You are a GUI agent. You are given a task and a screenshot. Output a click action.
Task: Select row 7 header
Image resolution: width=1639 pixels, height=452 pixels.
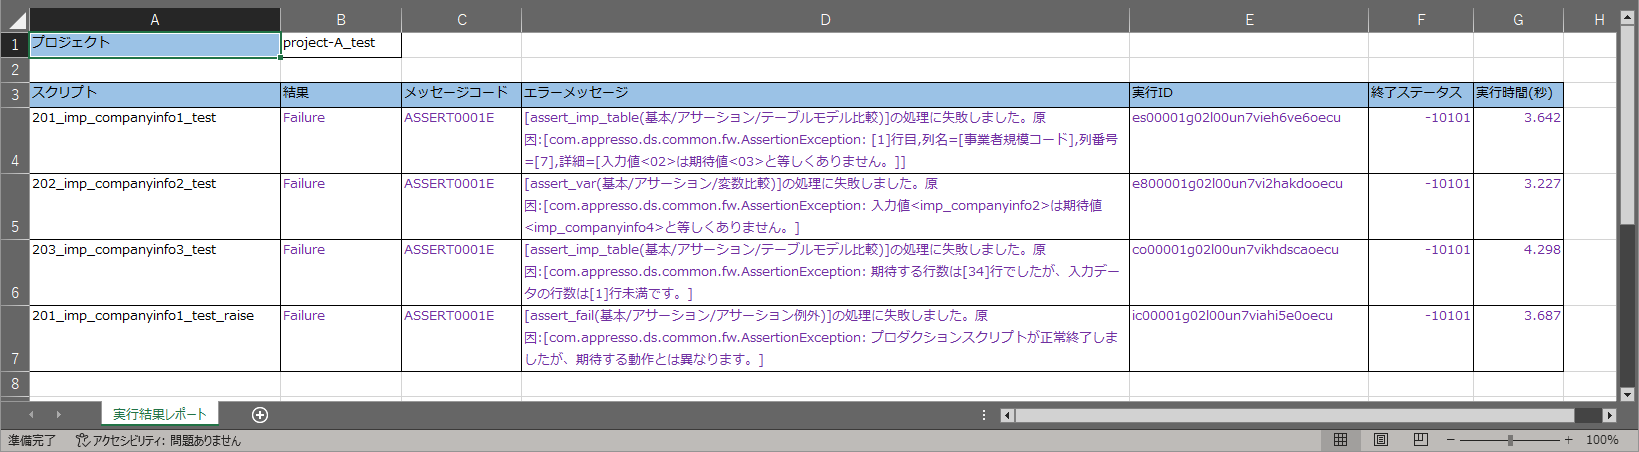[15, 339]
